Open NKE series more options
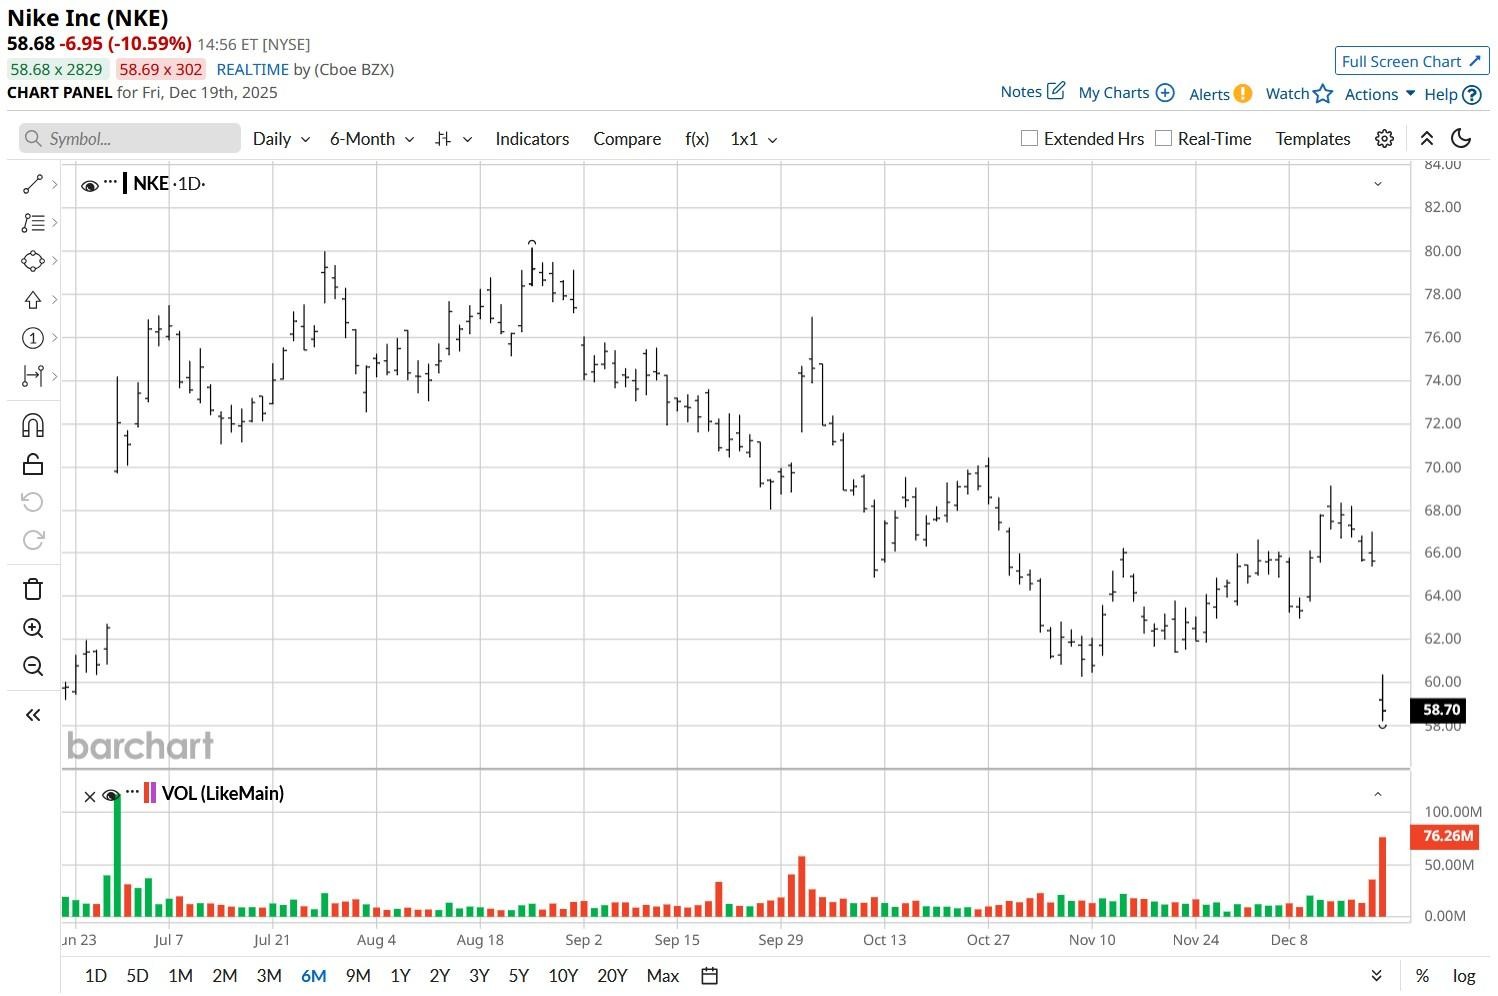This screenshot has width=1498, height=996. tap(110, 182)
